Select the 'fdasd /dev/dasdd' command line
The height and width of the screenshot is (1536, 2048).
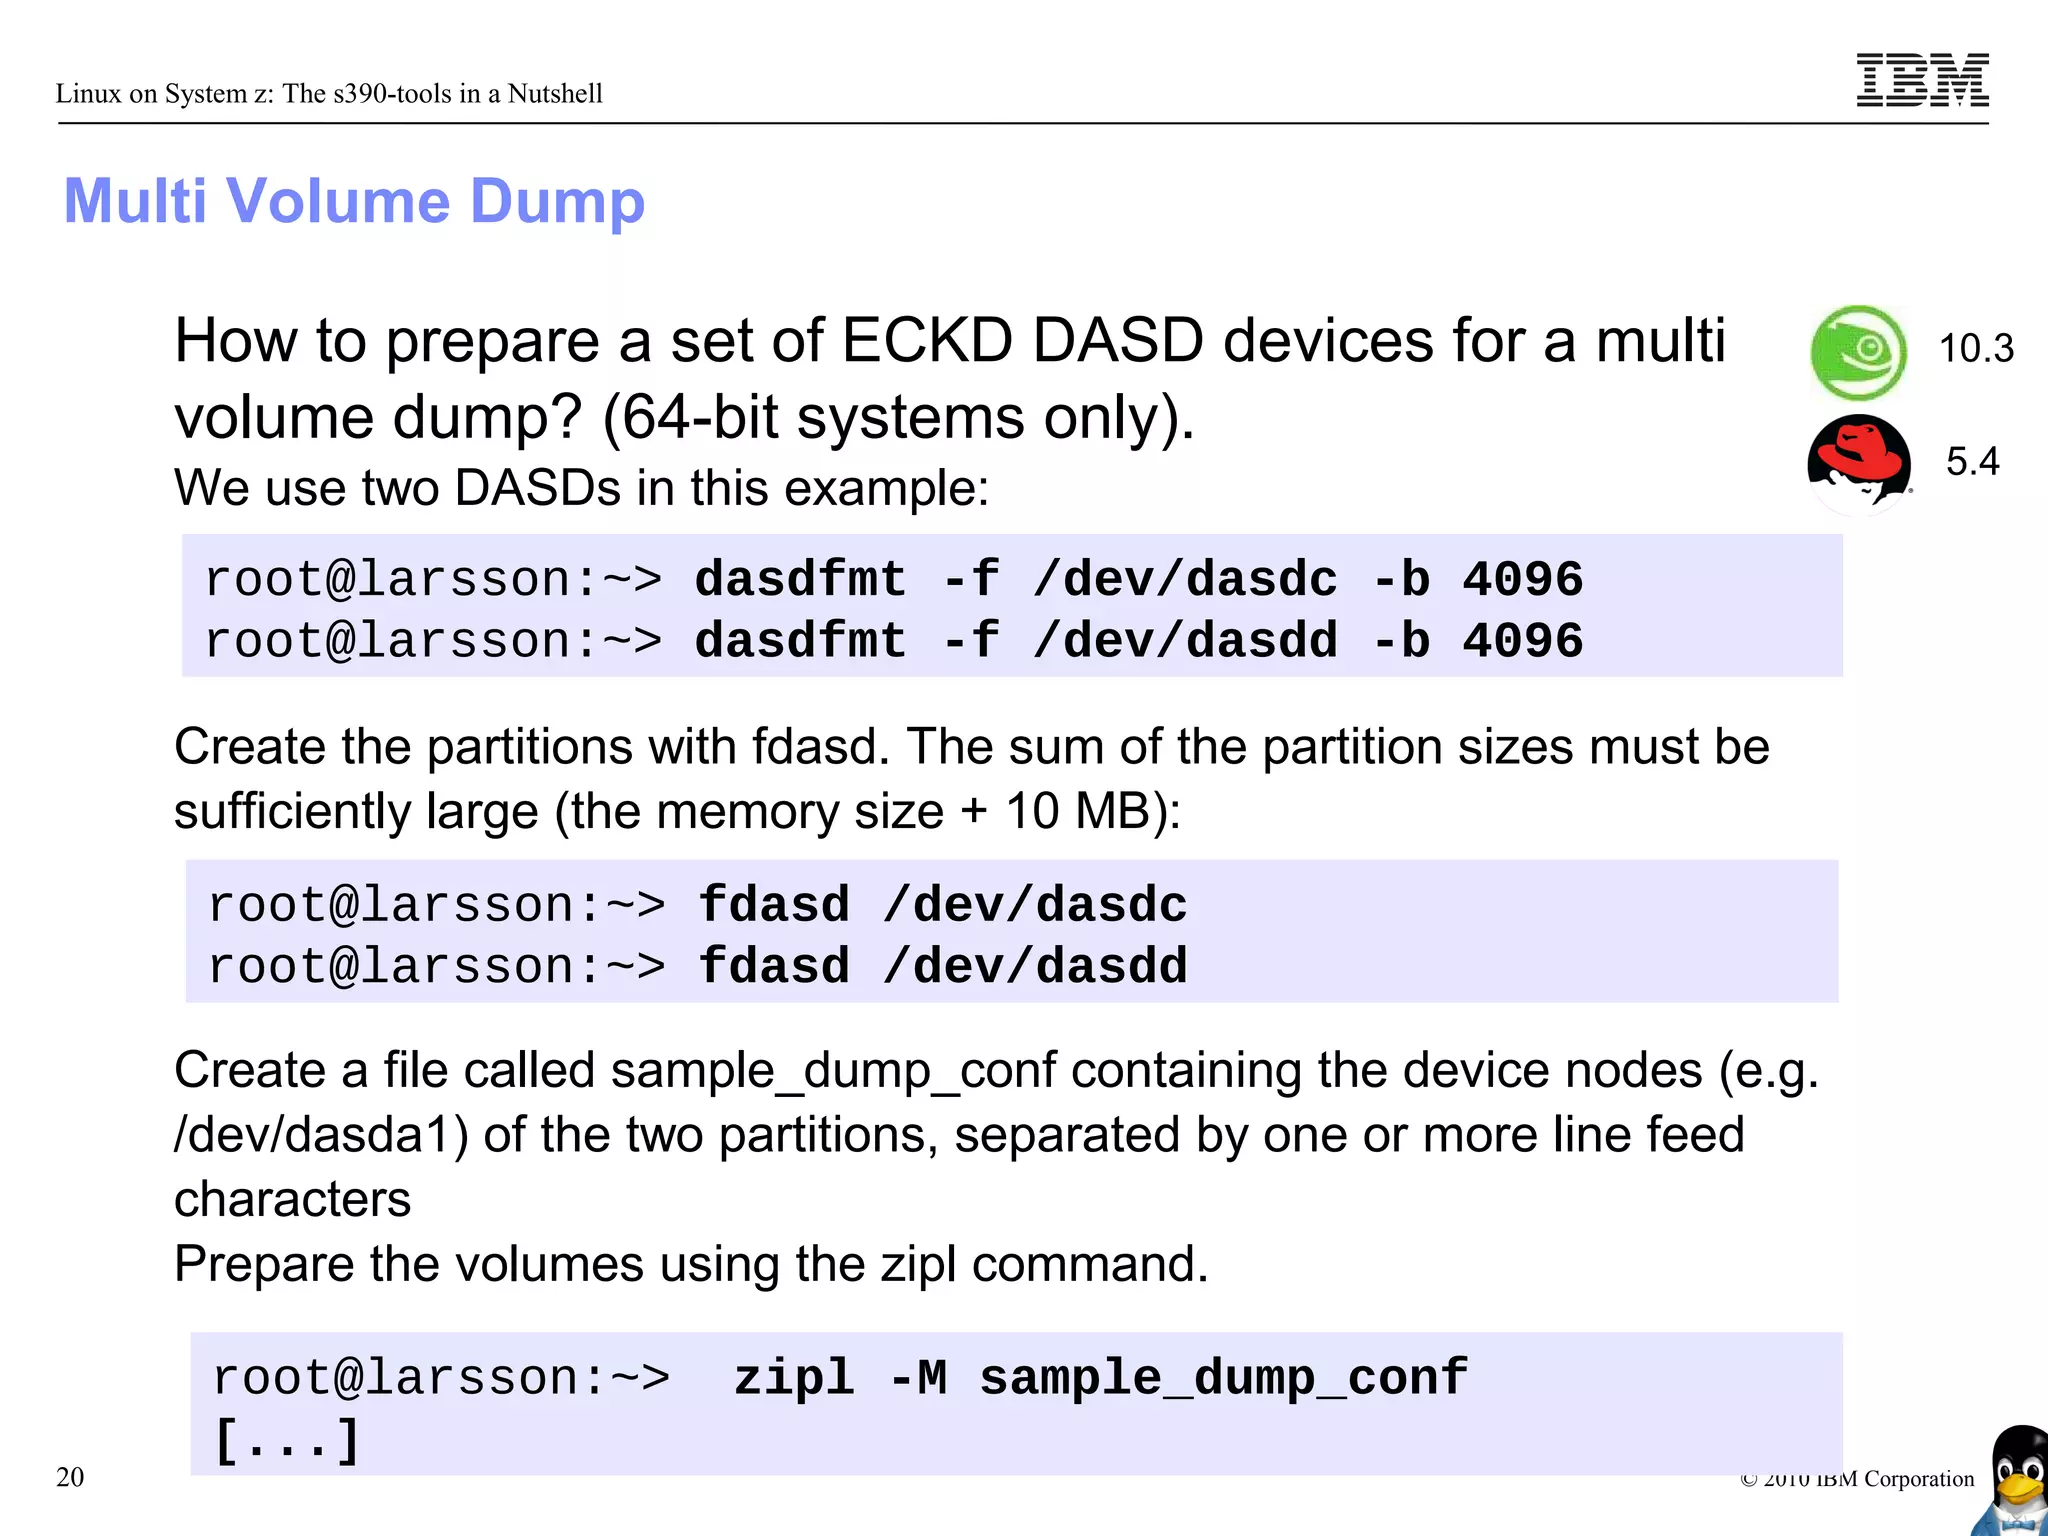(x=943, y=966)
